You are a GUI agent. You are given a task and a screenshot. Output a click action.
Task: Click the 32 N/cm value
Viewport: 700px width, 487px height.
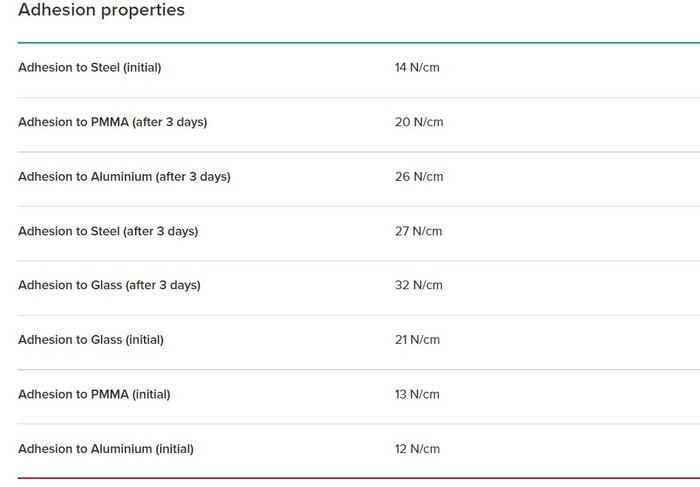tap(418, 285)
